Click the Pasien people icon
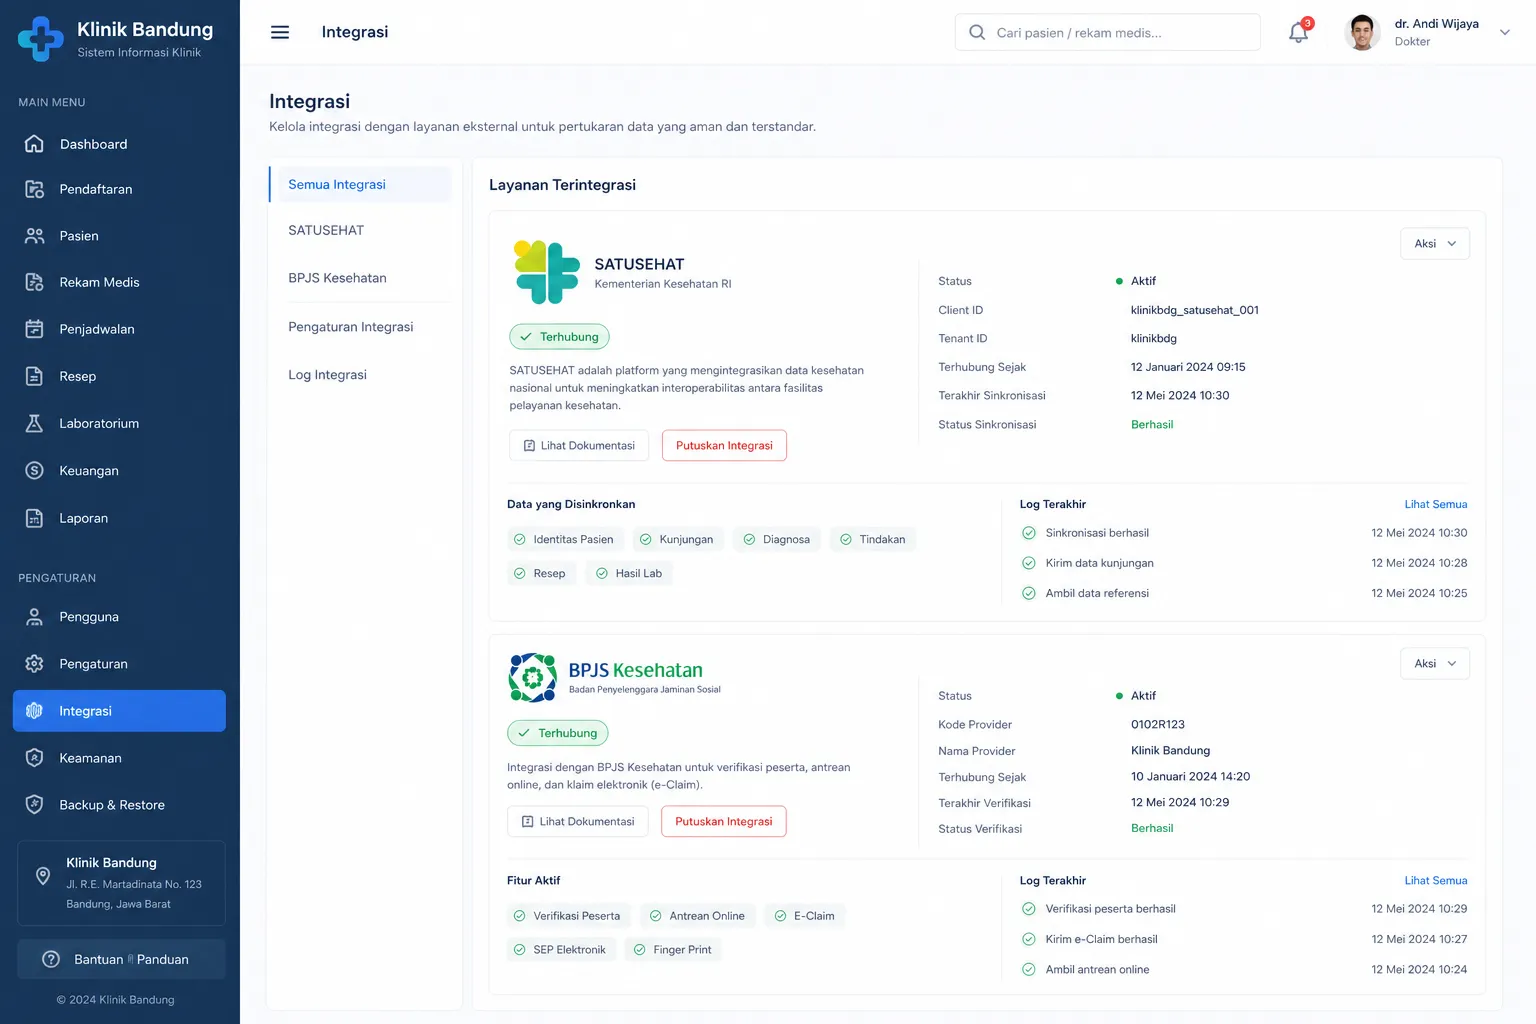Image resolution: width=1536 pixels, height=1024 pixels. coord(34,236)
